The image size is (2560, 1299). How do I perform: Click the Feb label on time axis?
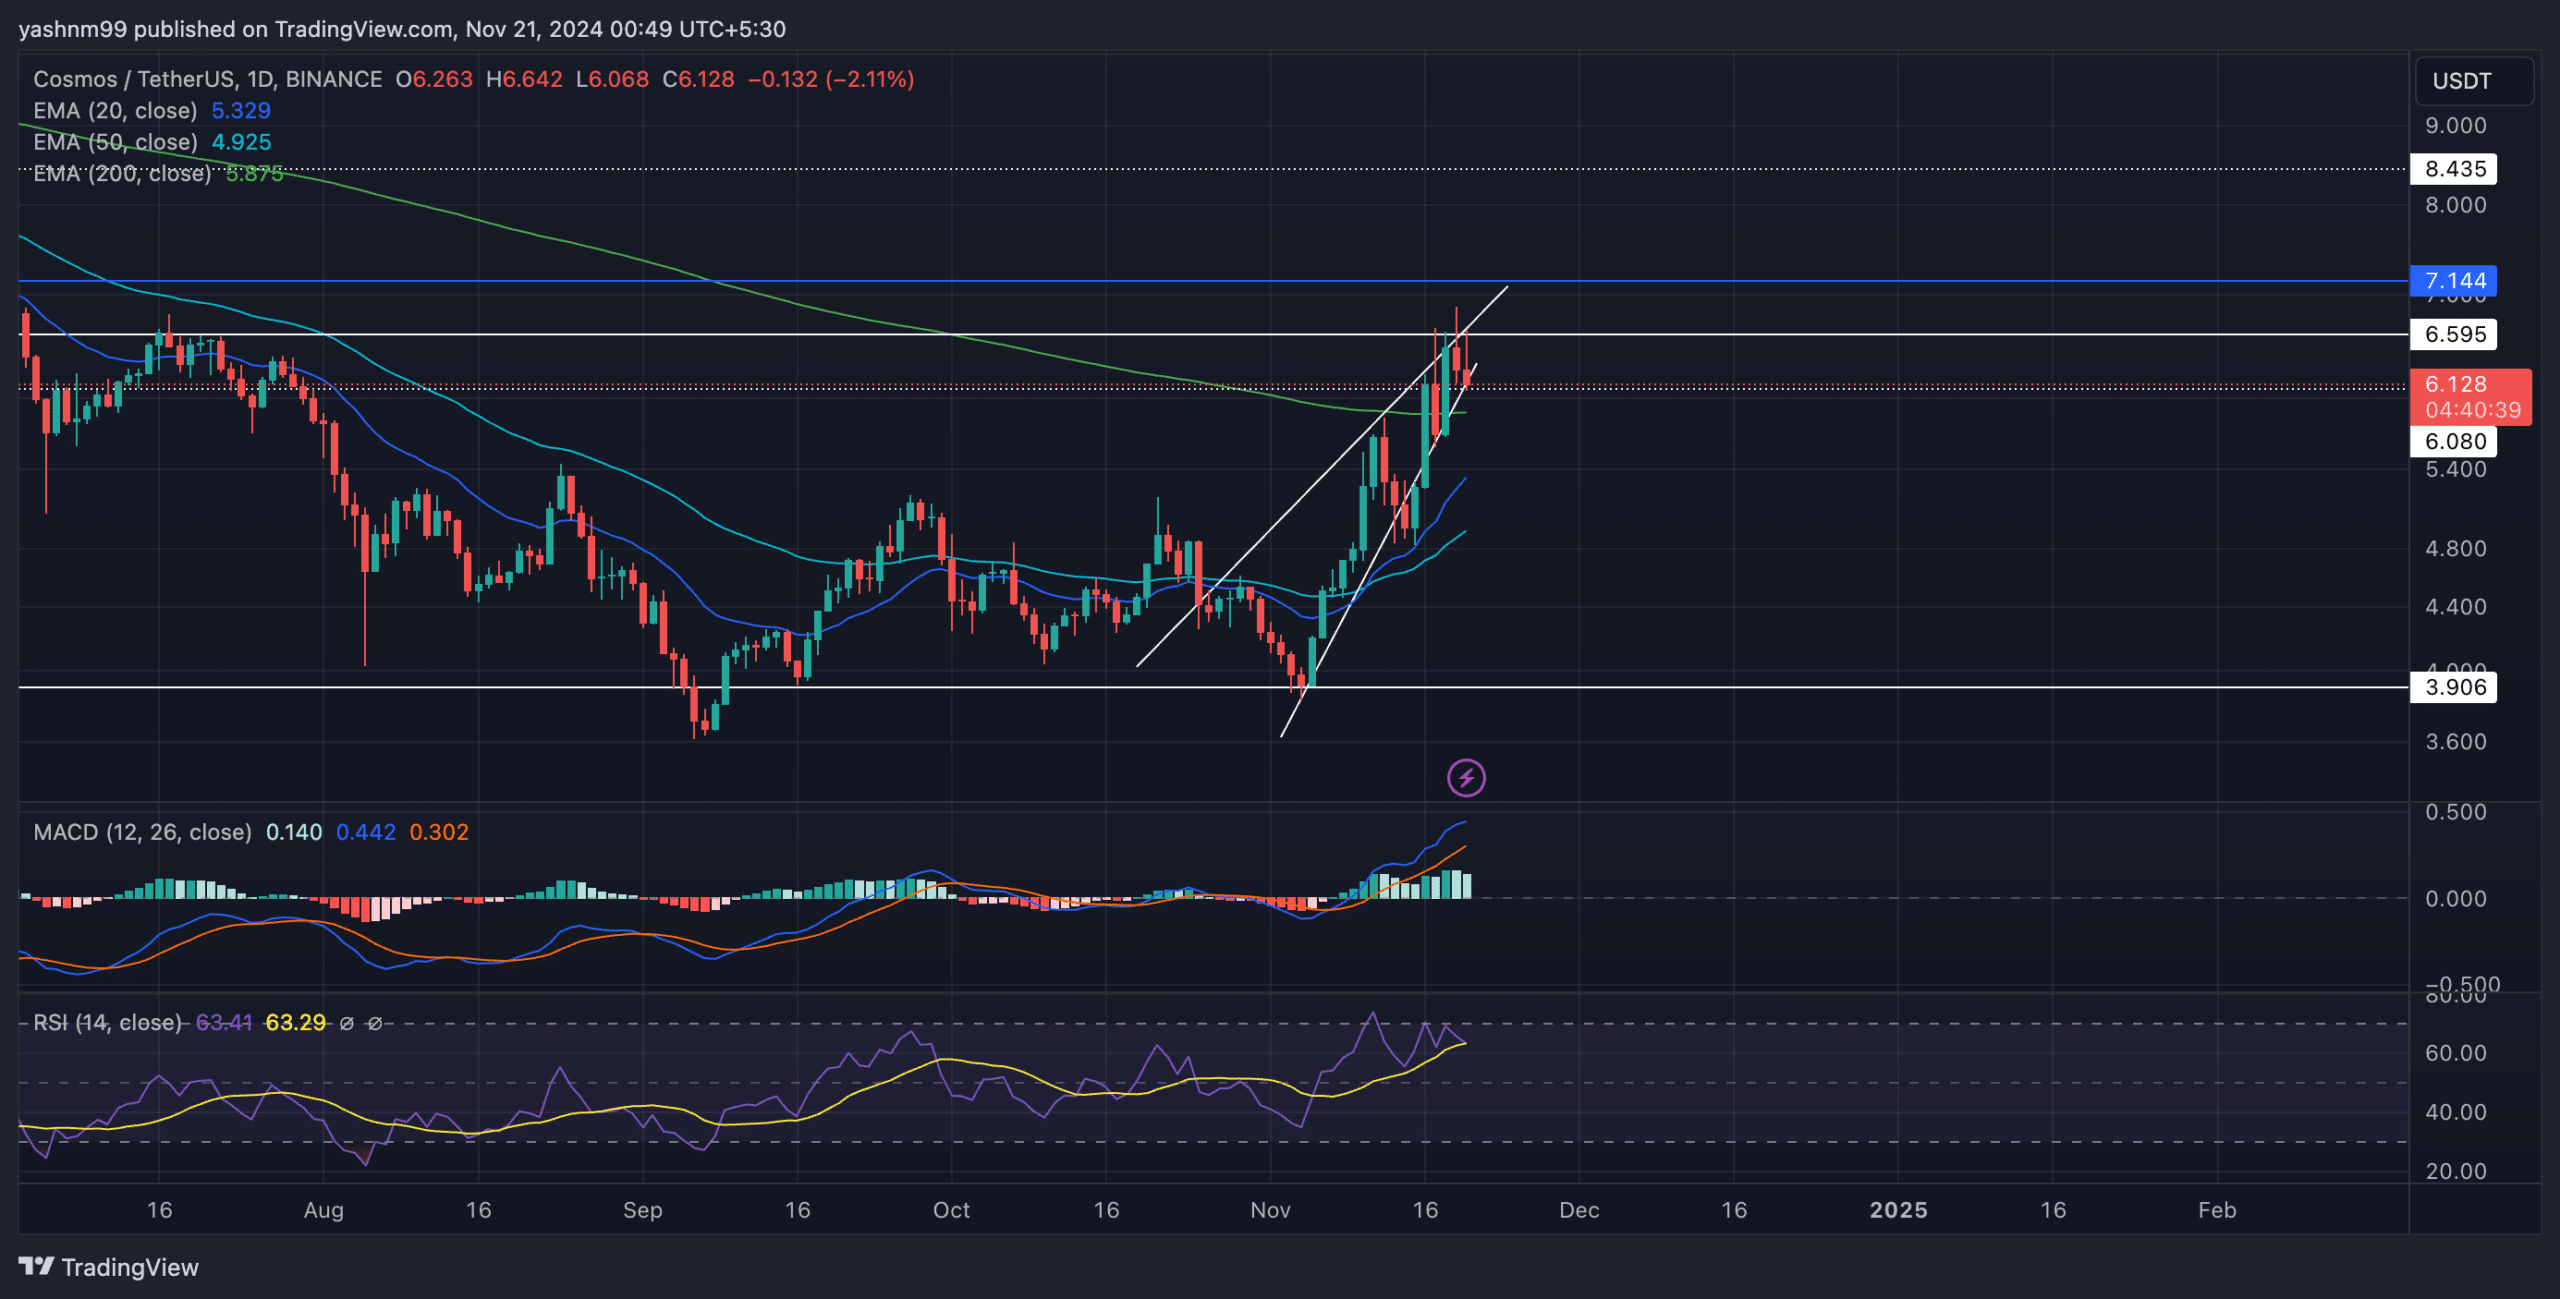(x=2217, y=1210)
